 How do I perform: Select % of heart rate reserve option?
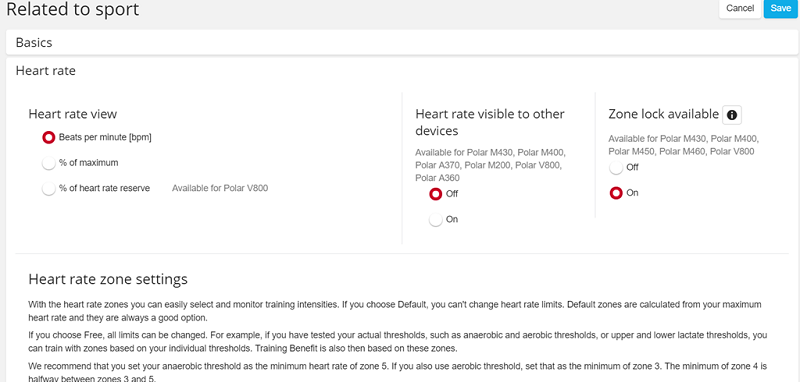click(48, 189)
